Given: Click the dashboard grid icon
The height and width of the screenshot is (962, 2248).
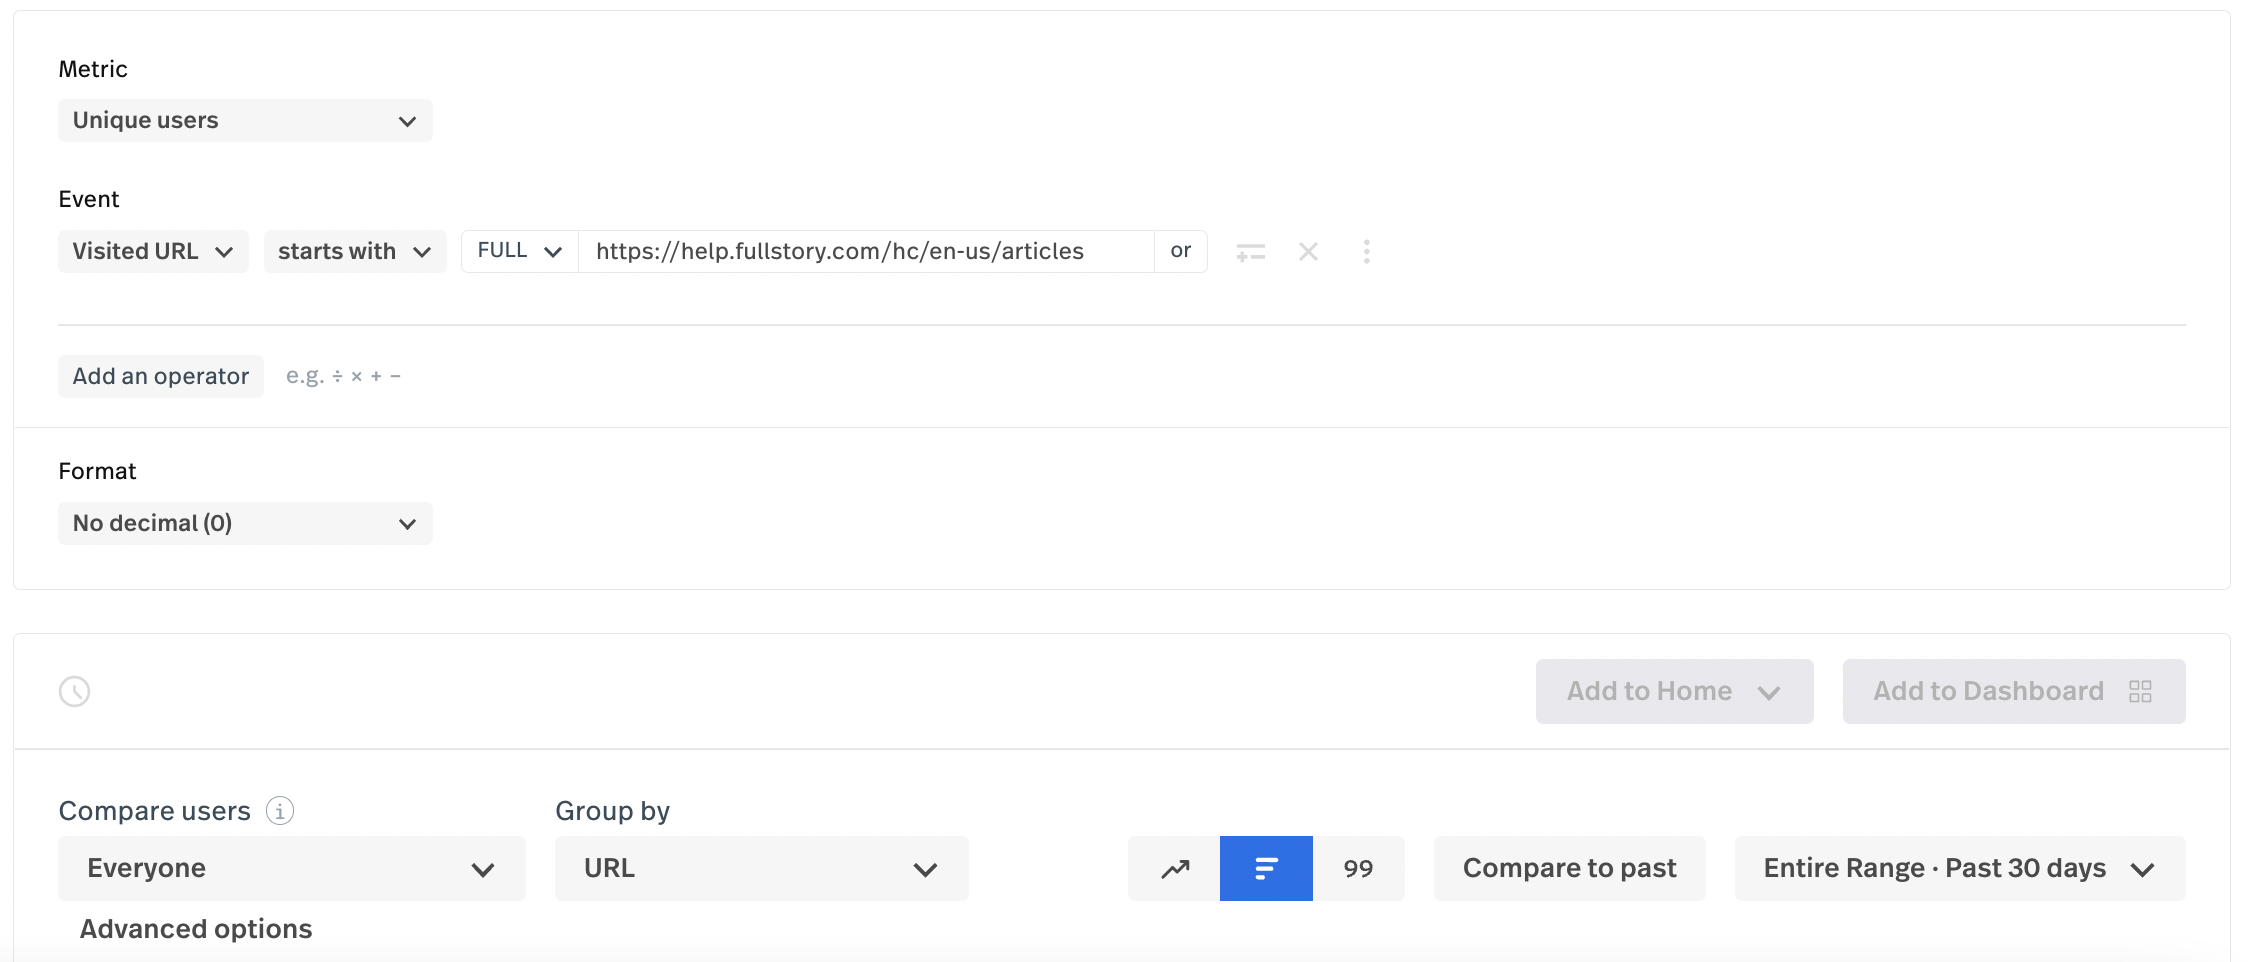Looking at the screenshot, I should coord(2140,691).
